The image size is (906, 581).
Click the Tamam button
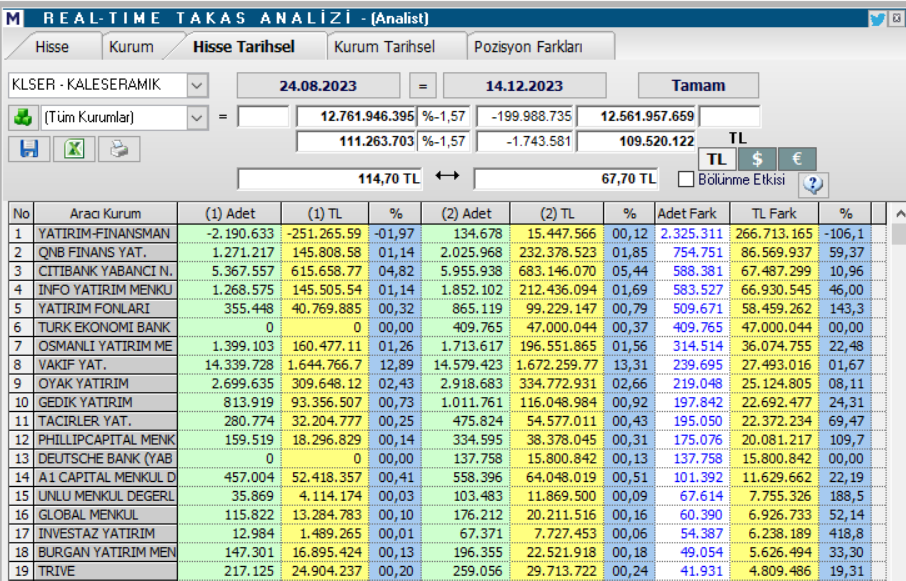(x=698, y=85)
